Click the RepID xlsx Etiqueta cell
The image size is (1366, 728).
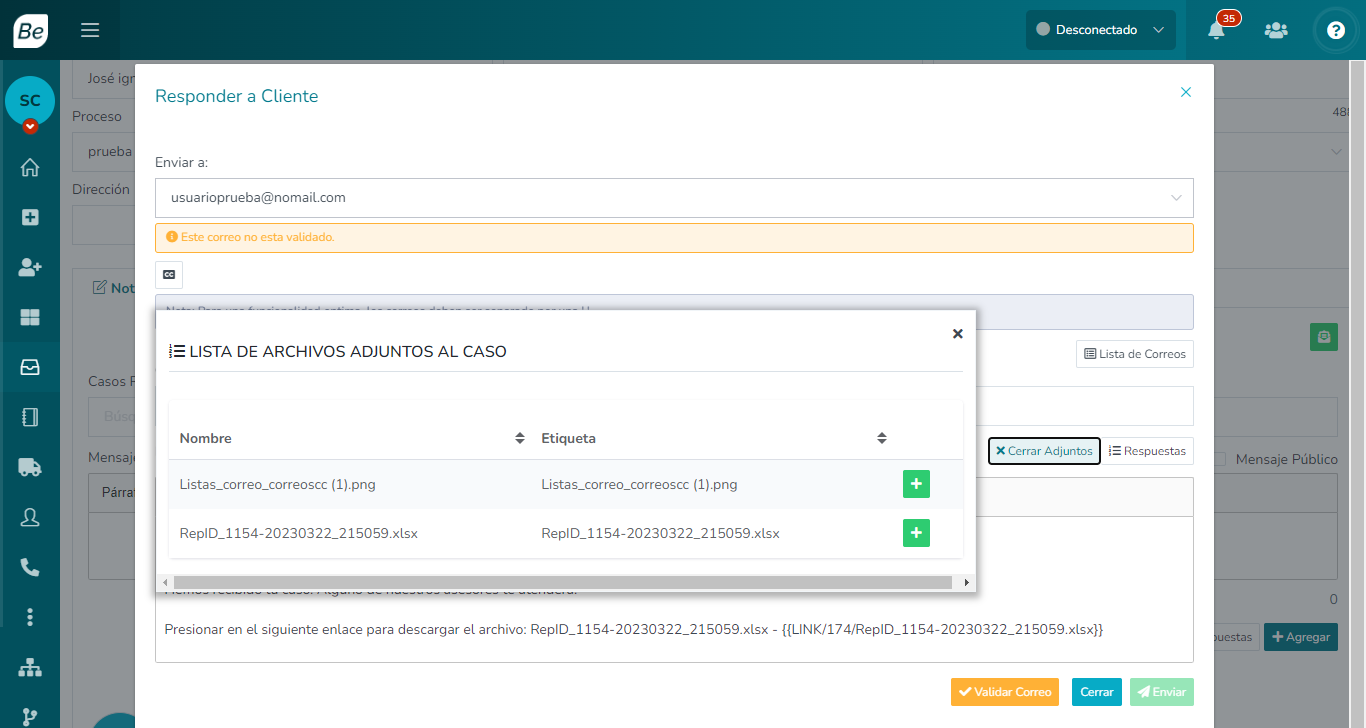coord(660,533)
